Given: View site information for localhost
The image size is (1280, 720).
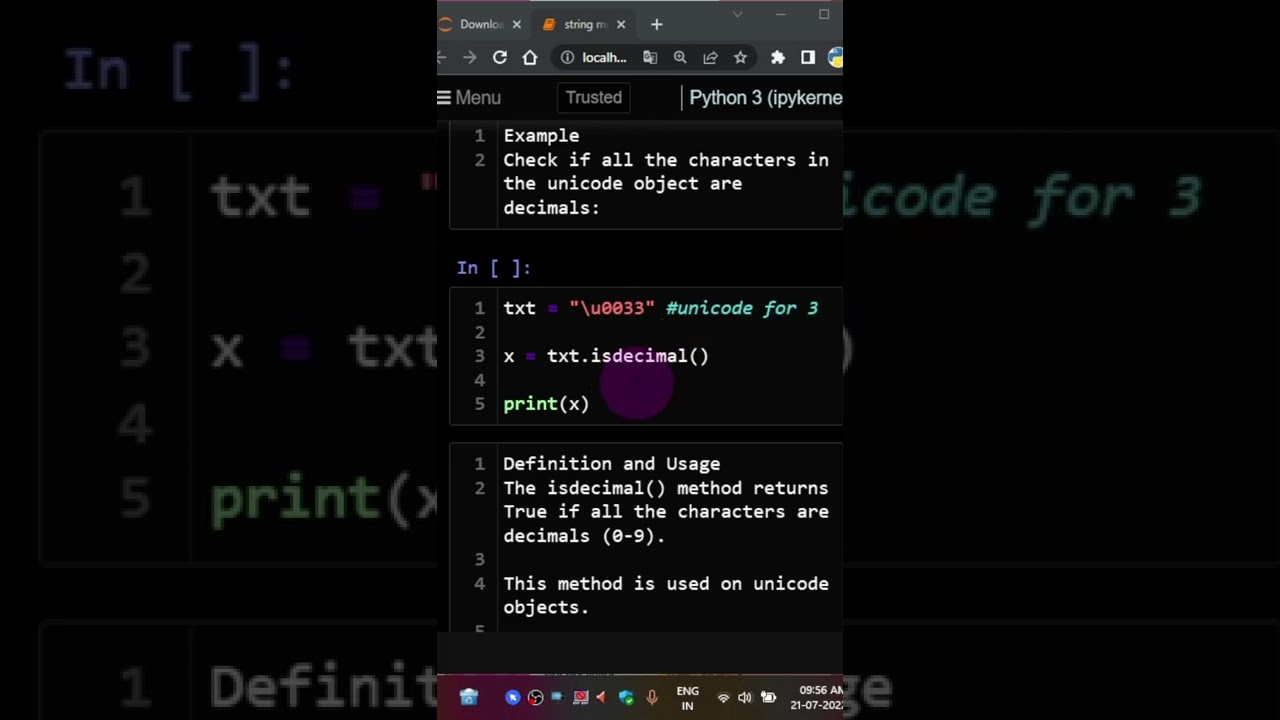Looking at the screenshot, I should tap(567, 57).
